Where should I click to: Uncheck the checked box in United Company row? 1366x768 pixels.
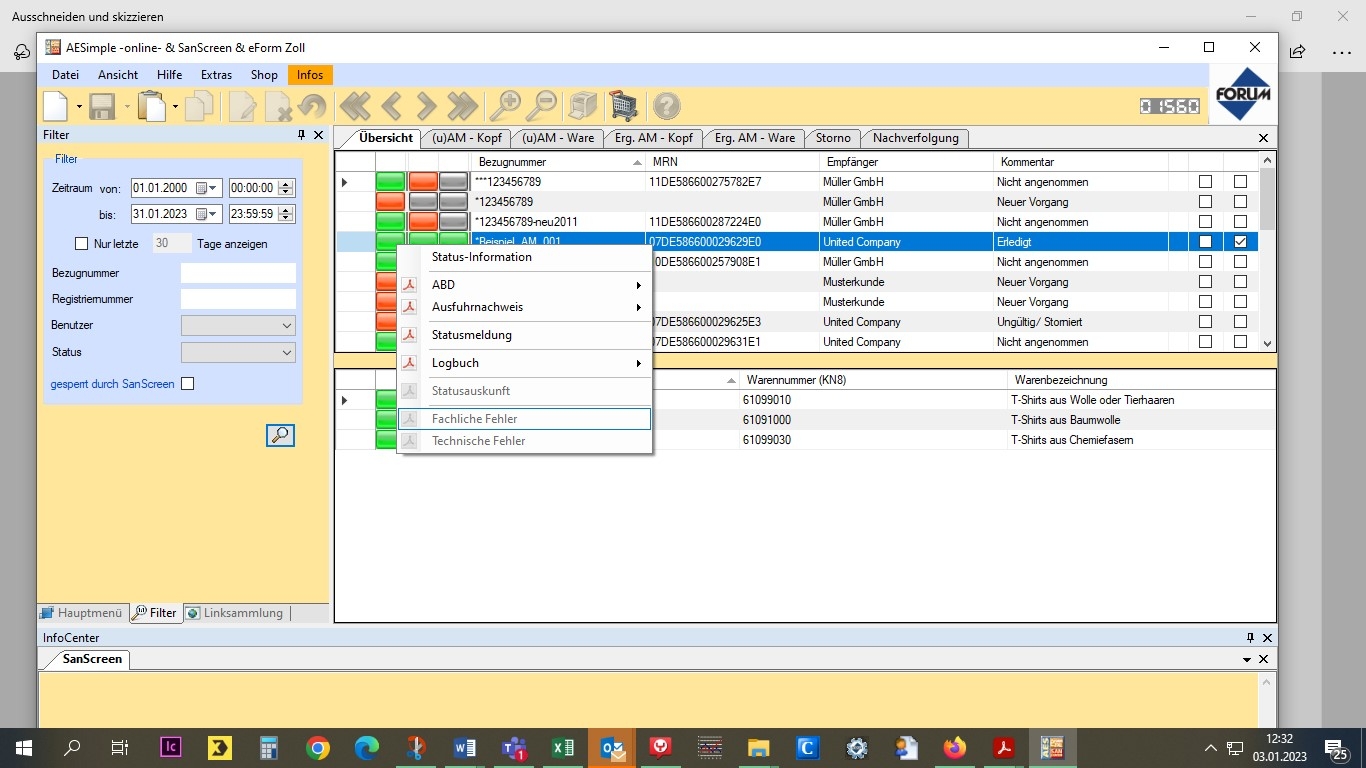pyautogui.click(x=1240, y=242)
